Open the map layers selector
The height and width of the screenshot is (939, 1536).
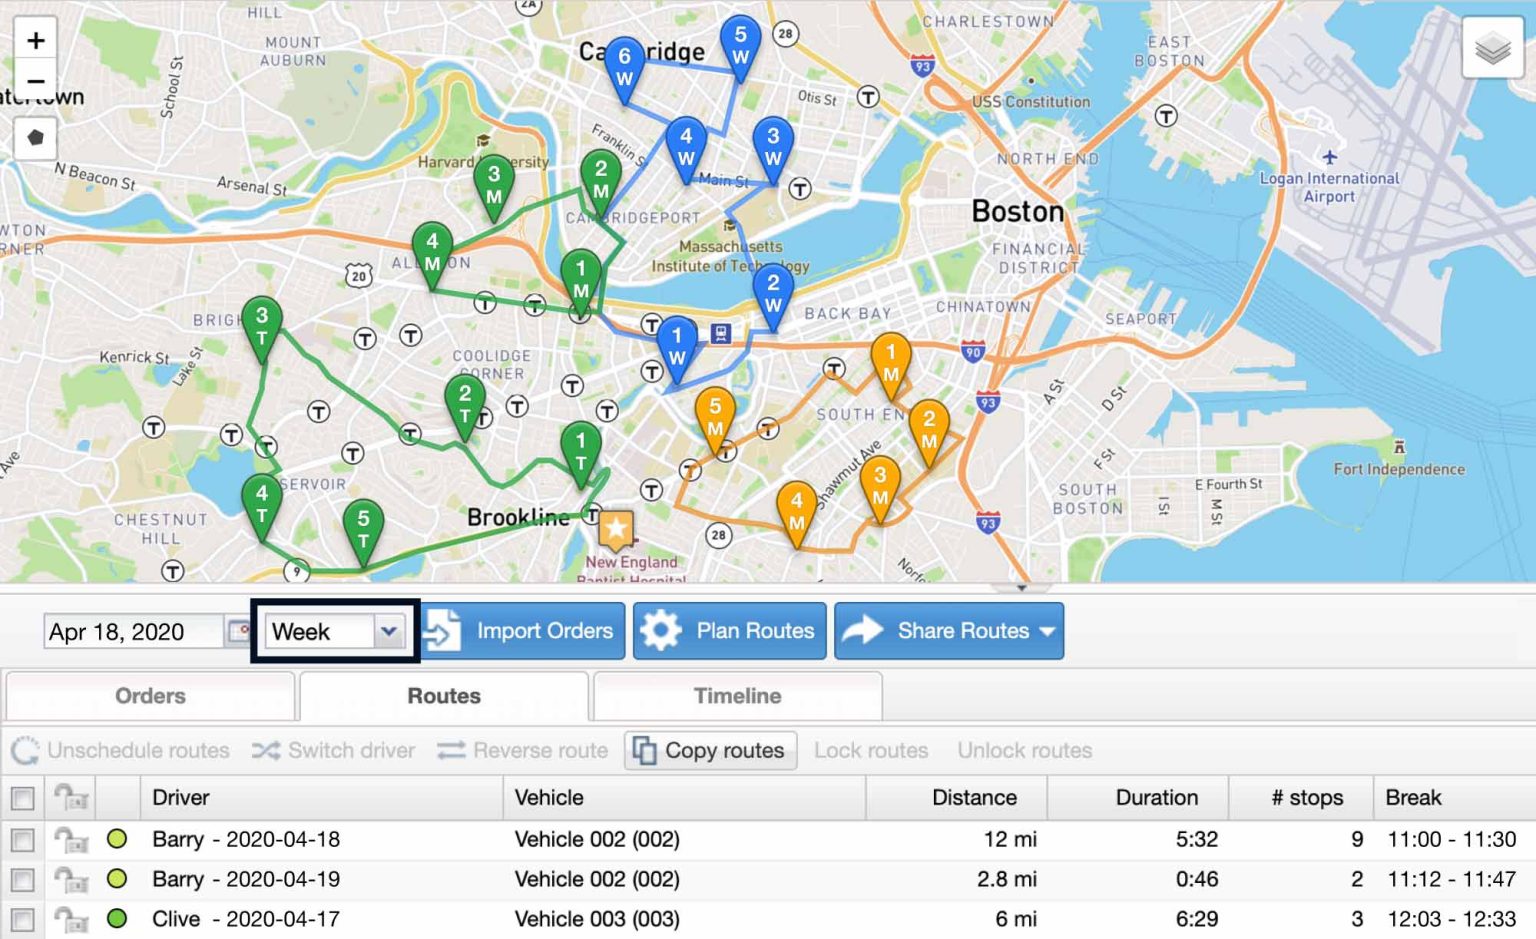1492,46
